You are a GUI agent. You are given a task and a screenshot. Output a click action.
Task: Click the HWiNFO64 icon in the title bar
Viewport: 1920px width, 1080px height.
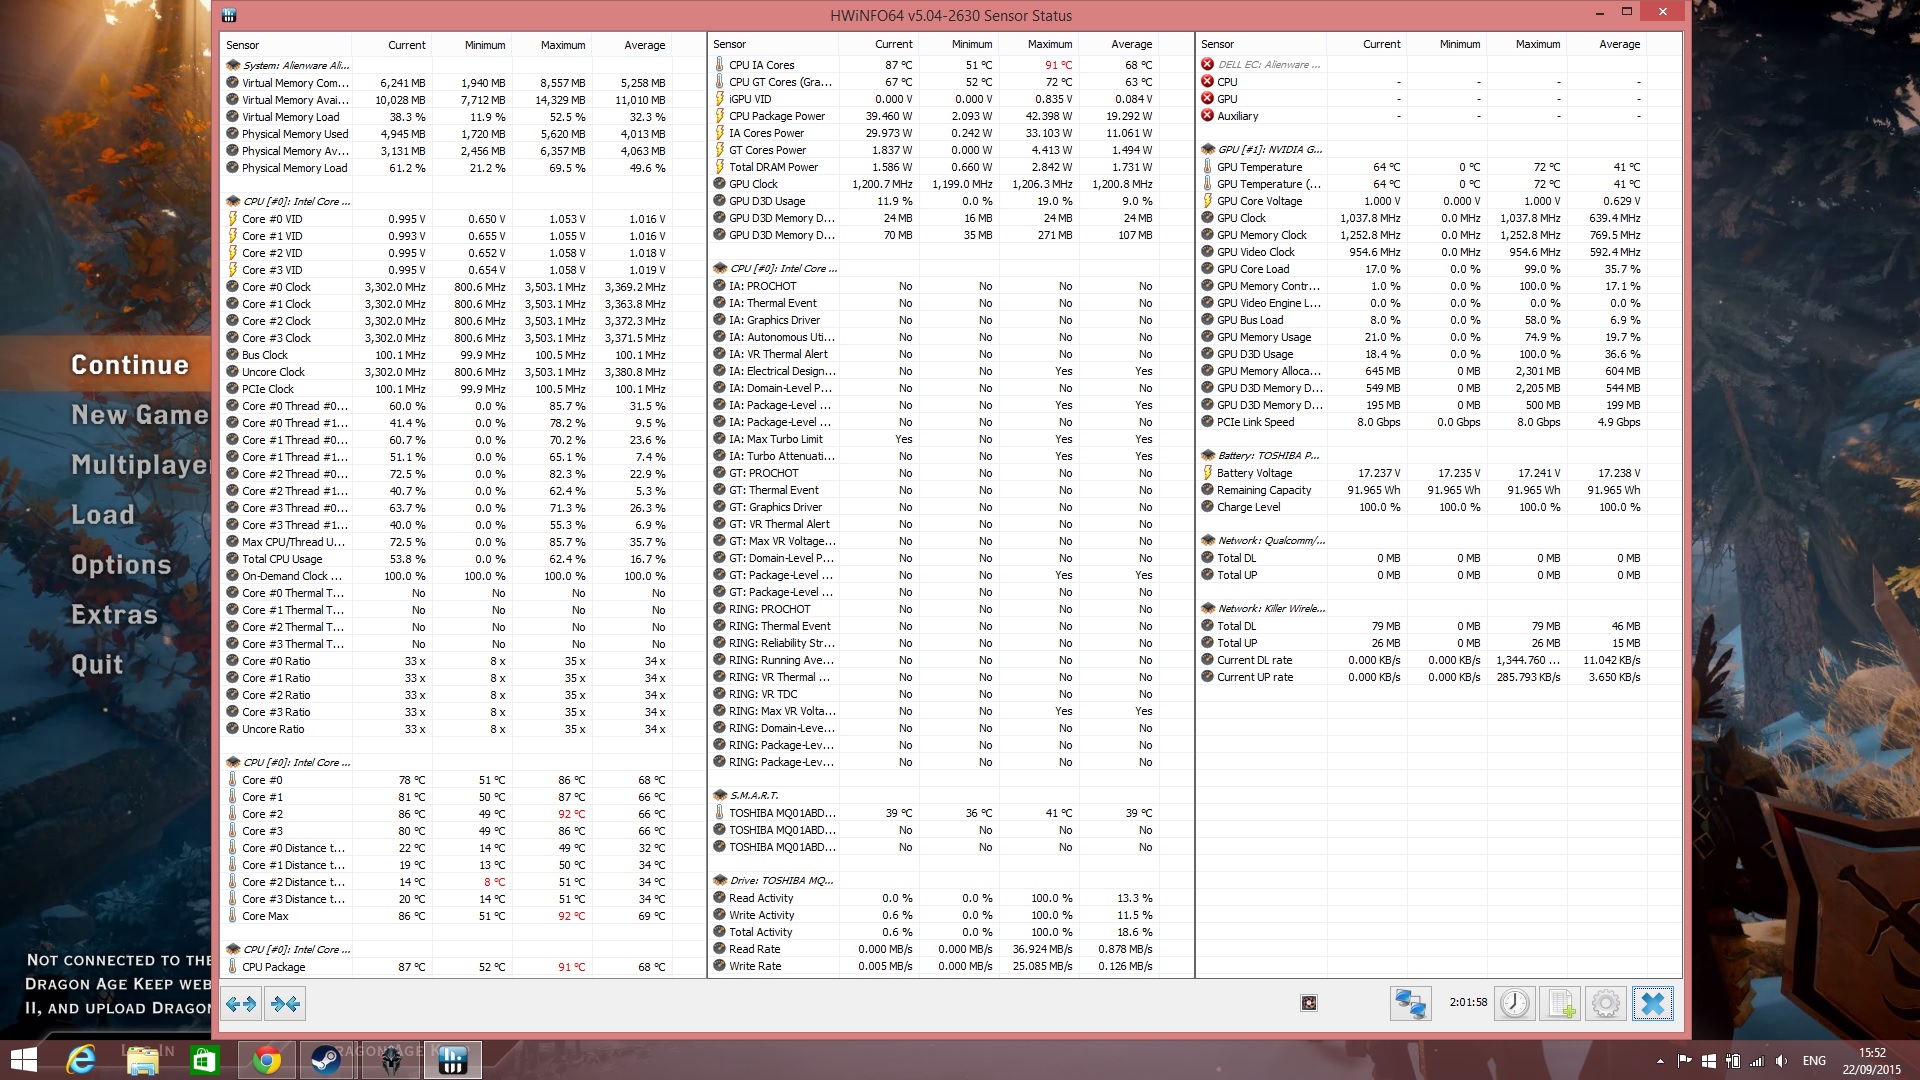tap(229, 15)
